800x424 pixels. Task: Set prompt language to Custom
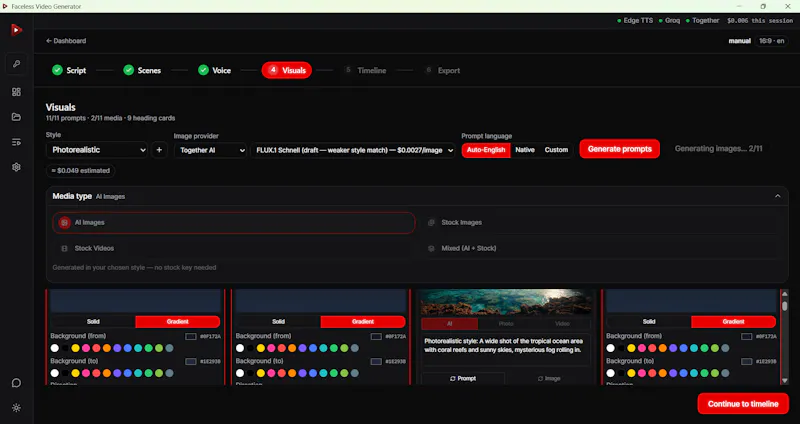pyautogui.click(x=556, y=150)
